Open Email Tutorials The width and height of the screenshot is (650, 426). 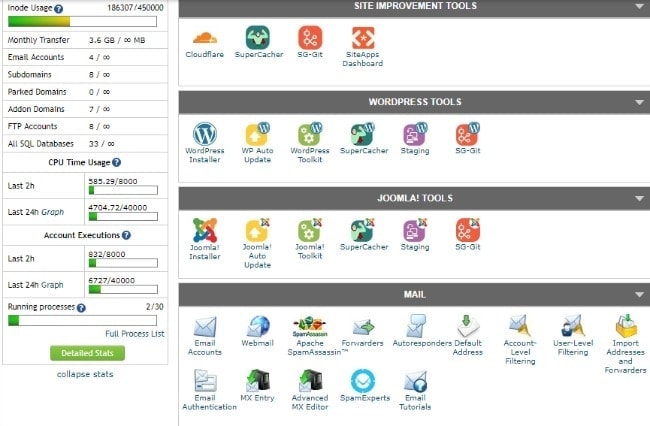tap(415, 390)
